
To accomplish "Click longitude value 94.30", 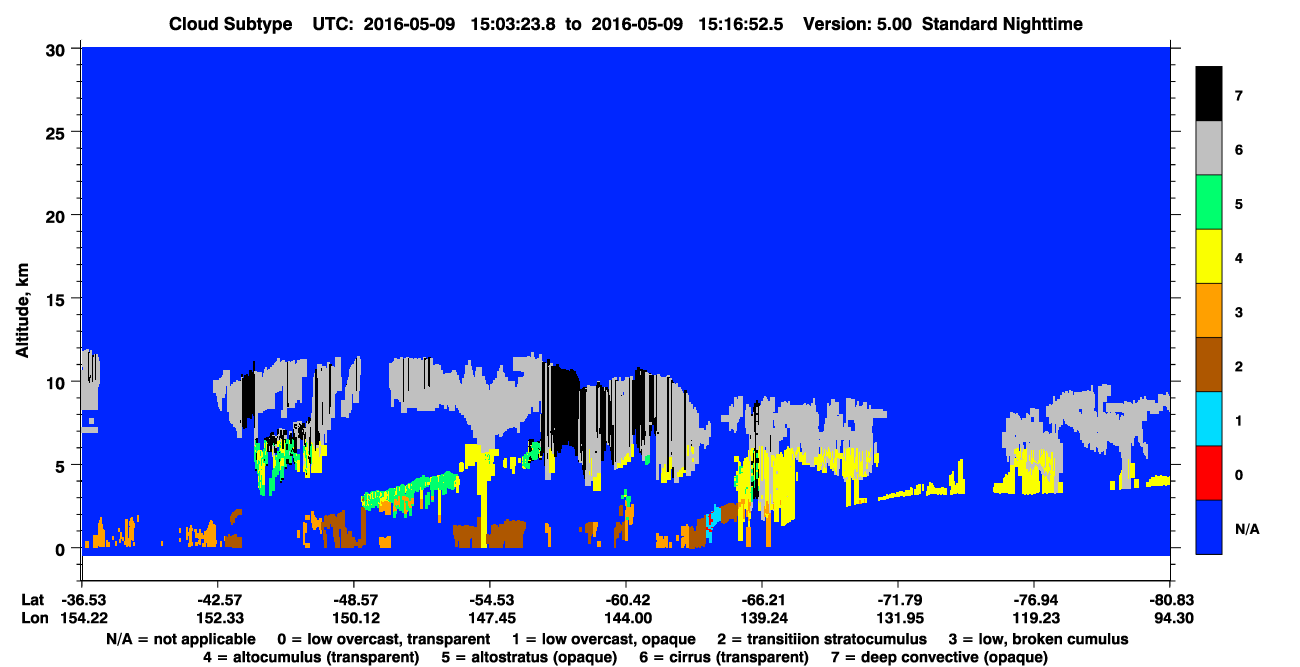I will tap(1172, 618).
